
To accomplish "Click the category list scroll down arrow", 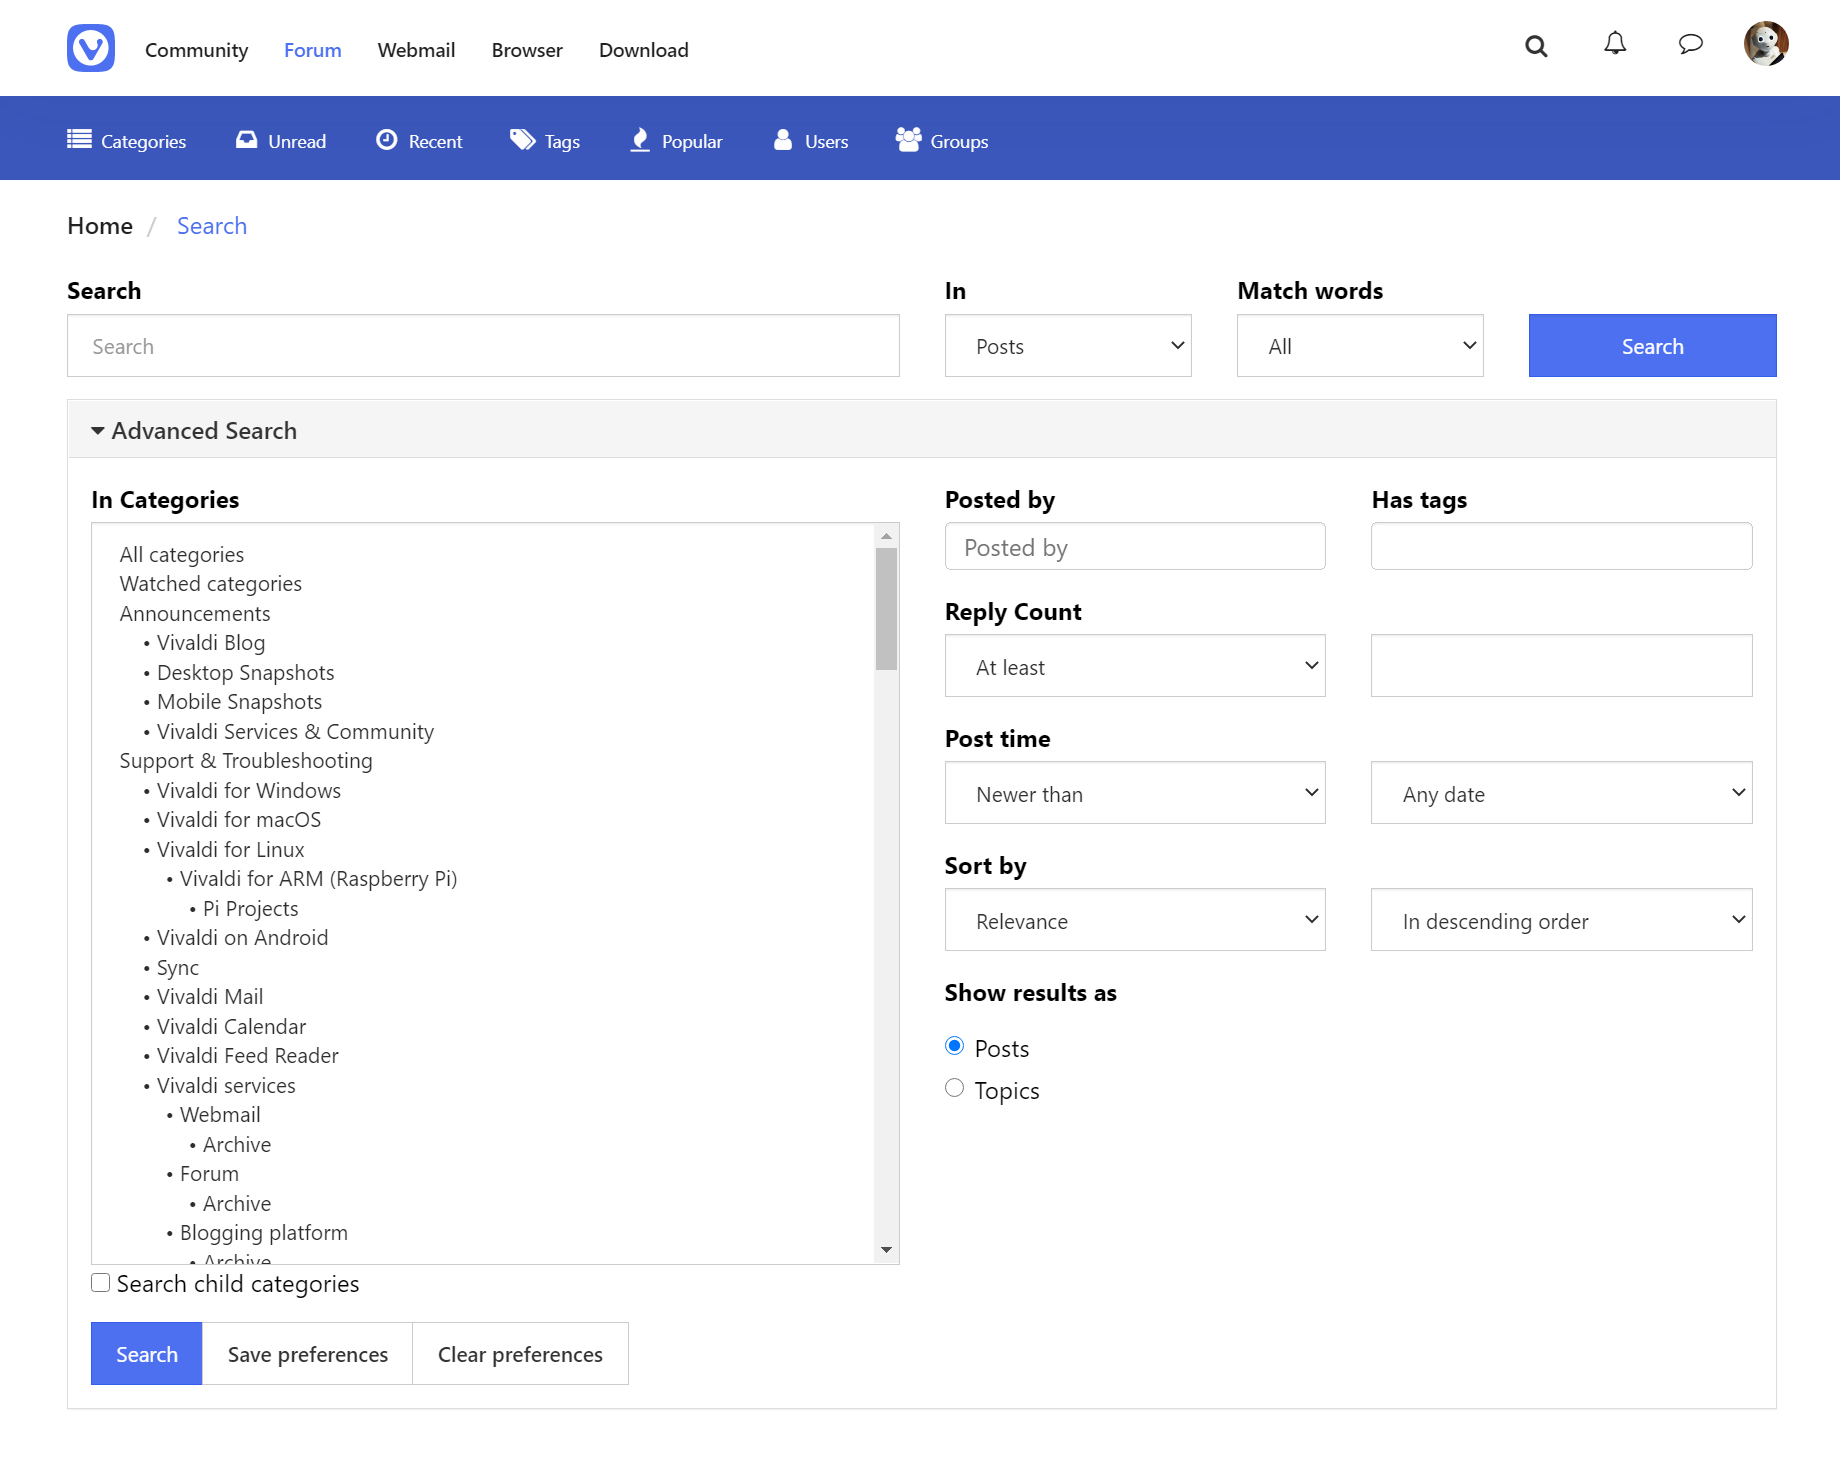I will (x=886, y=1250).
